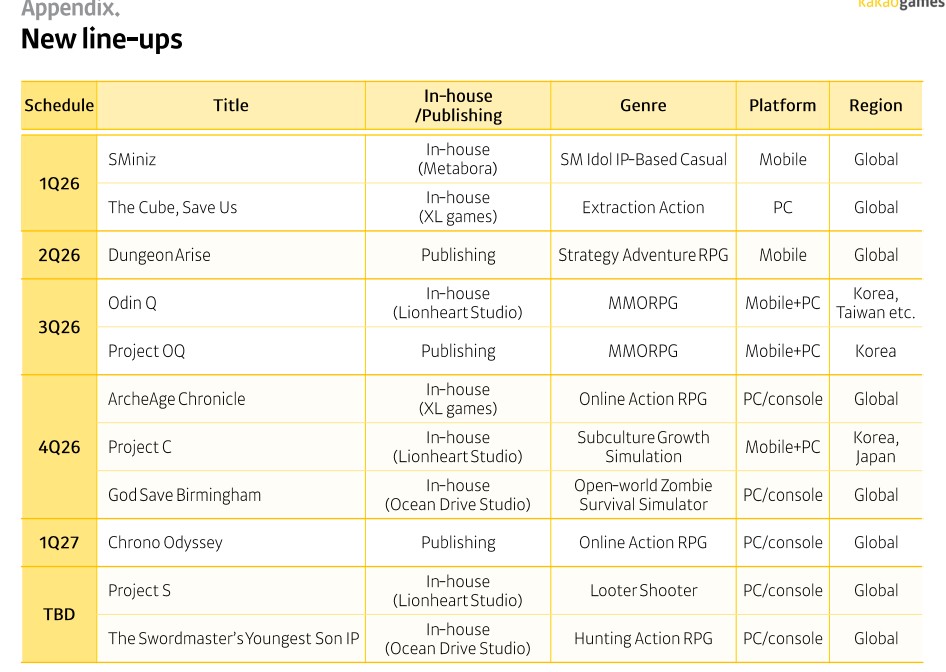Select the "Appendix." label text
The height and width of the screenshot is (672, 946).
pyautogui.click(x=70, y=9)
